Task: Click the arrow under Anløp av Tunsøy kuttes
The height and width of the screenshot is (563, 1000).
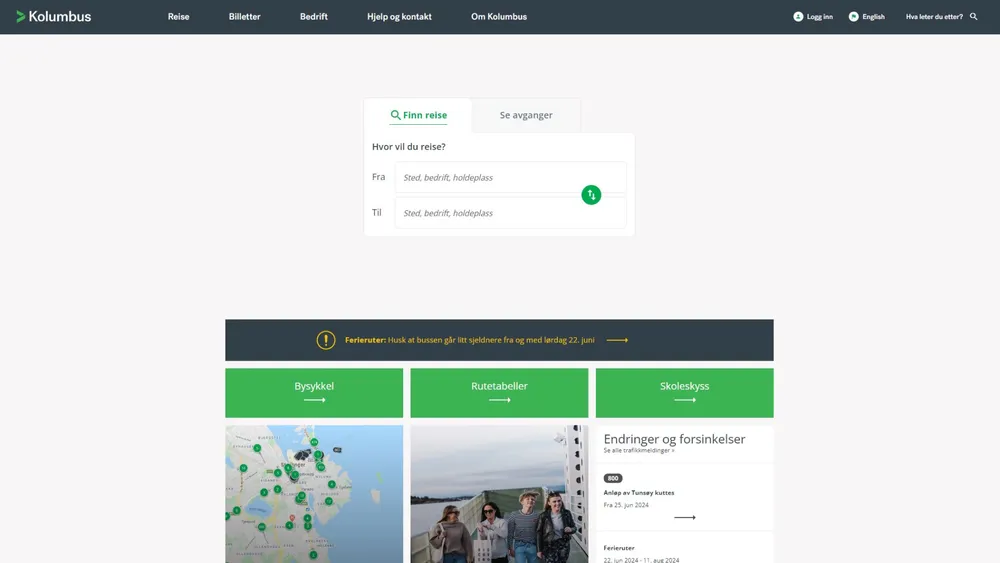Action: [684, 517]
